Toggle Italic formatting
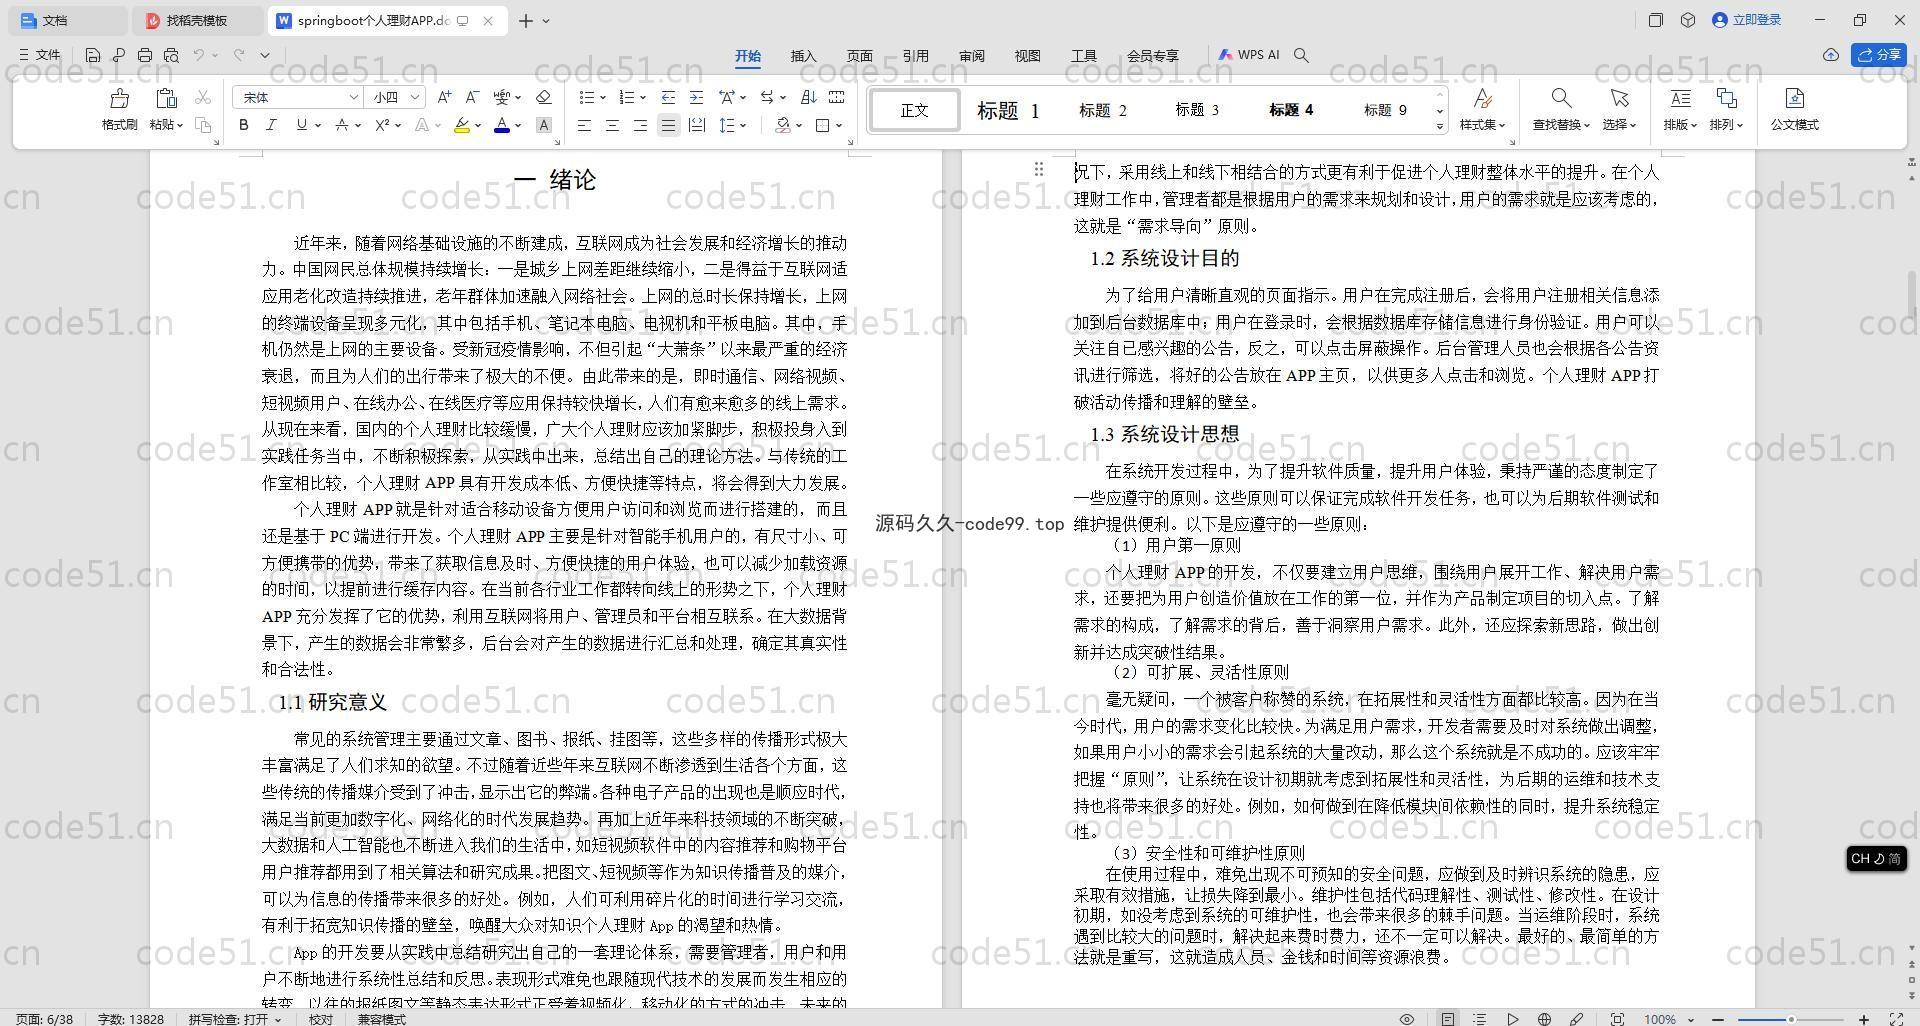 pyautogui.click(x=271, y=125)
